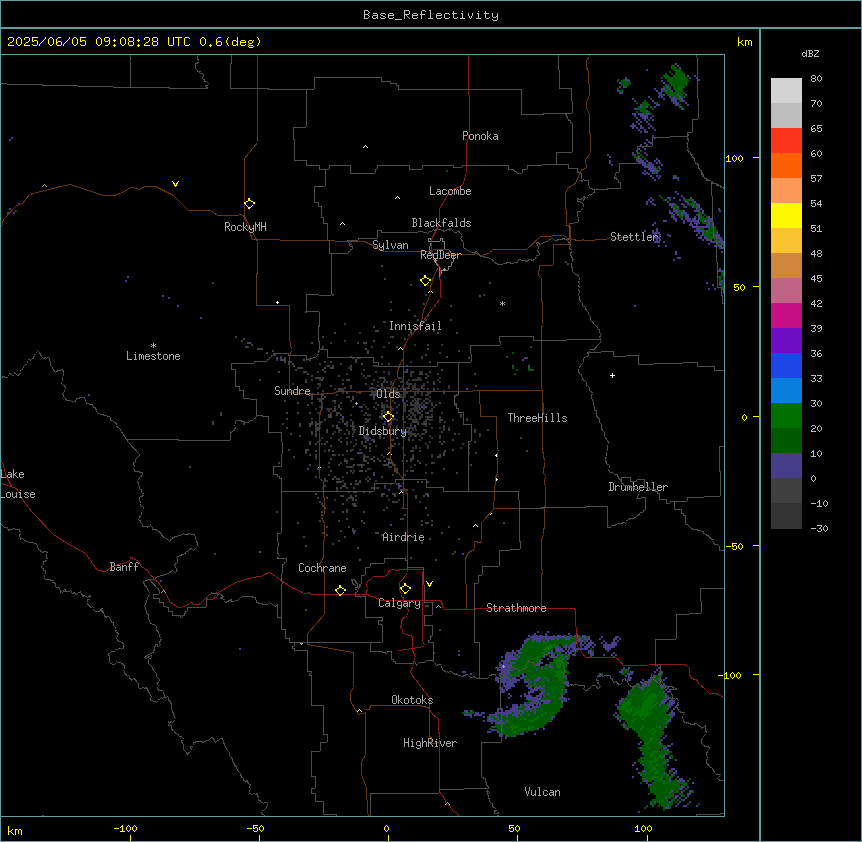Pick the blue swatch between 36 and 33 dBZ
862x842 pixels.
click(x=786, y=365)
